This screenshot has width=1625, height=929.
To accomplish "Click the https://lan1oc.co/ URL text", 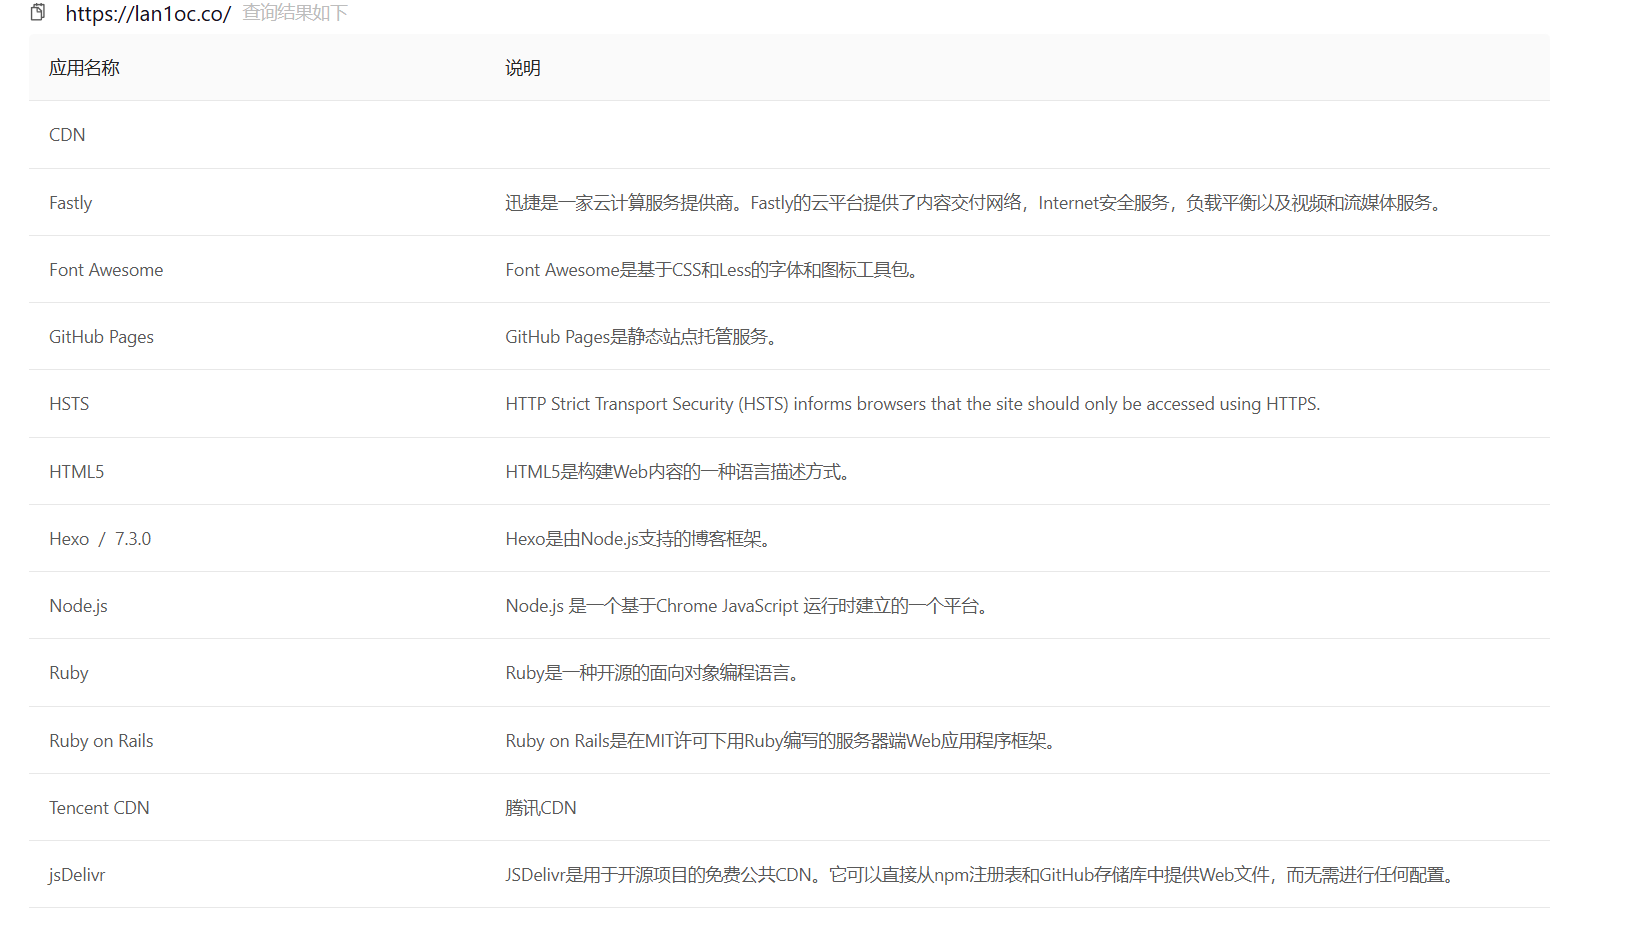I will point(148,14).
